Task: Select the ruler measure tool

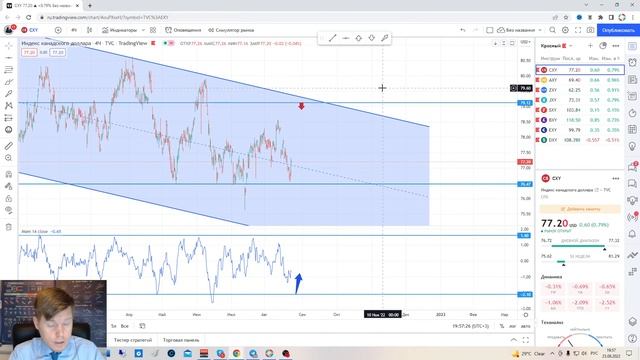Action: coord(9,146)
